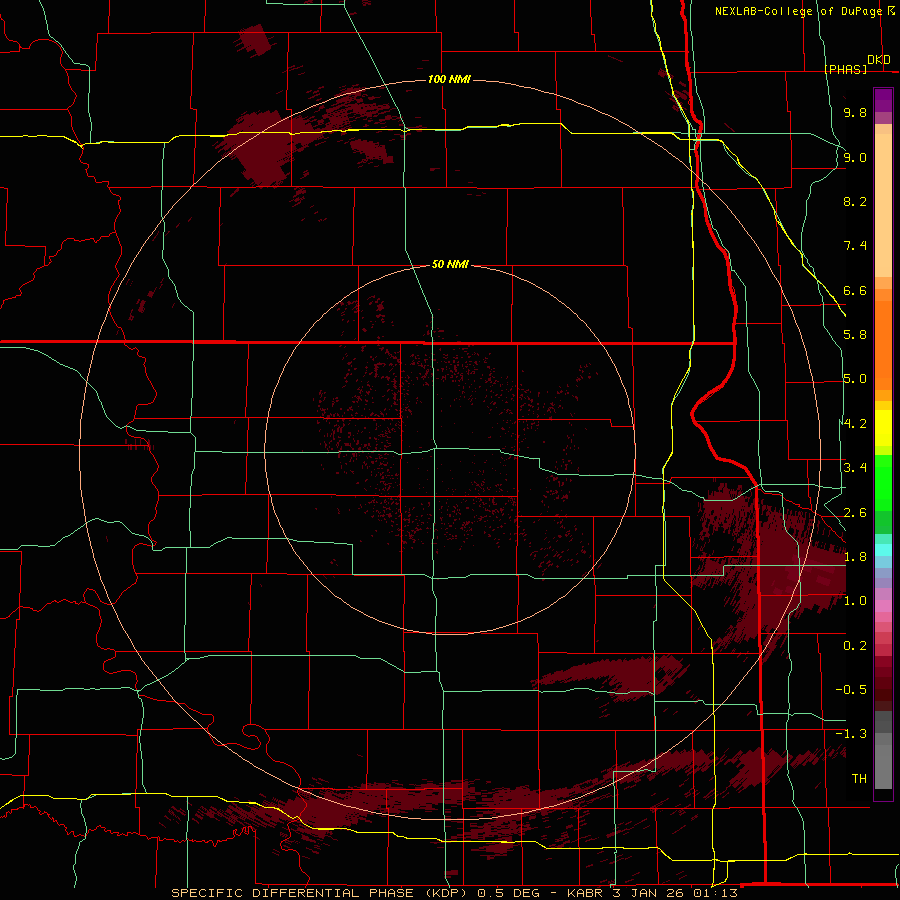Click the 9.0 value on the color scale
Image resolution: width=900 pixels, height=900 pixels.
click(855, 157)
